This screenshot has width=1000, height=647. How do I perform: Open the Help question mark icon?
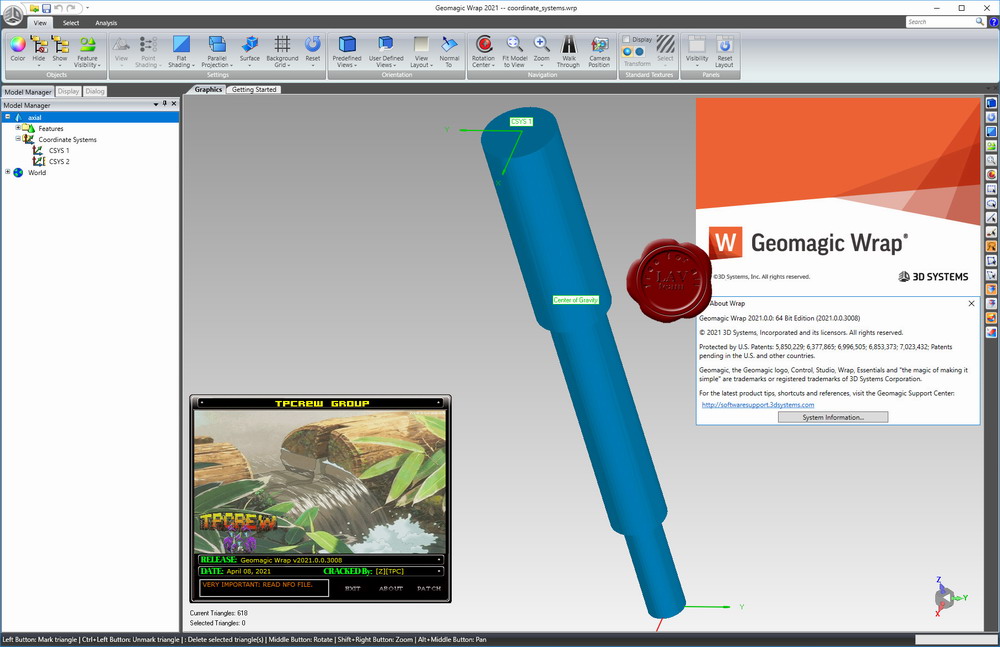993,22
